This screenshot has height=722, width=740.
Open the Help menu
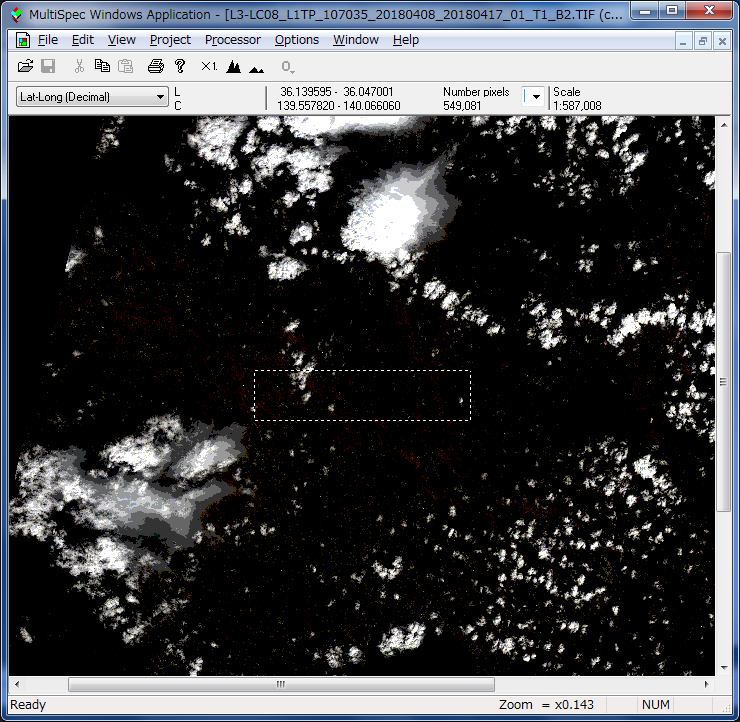[x=406, y=40]
